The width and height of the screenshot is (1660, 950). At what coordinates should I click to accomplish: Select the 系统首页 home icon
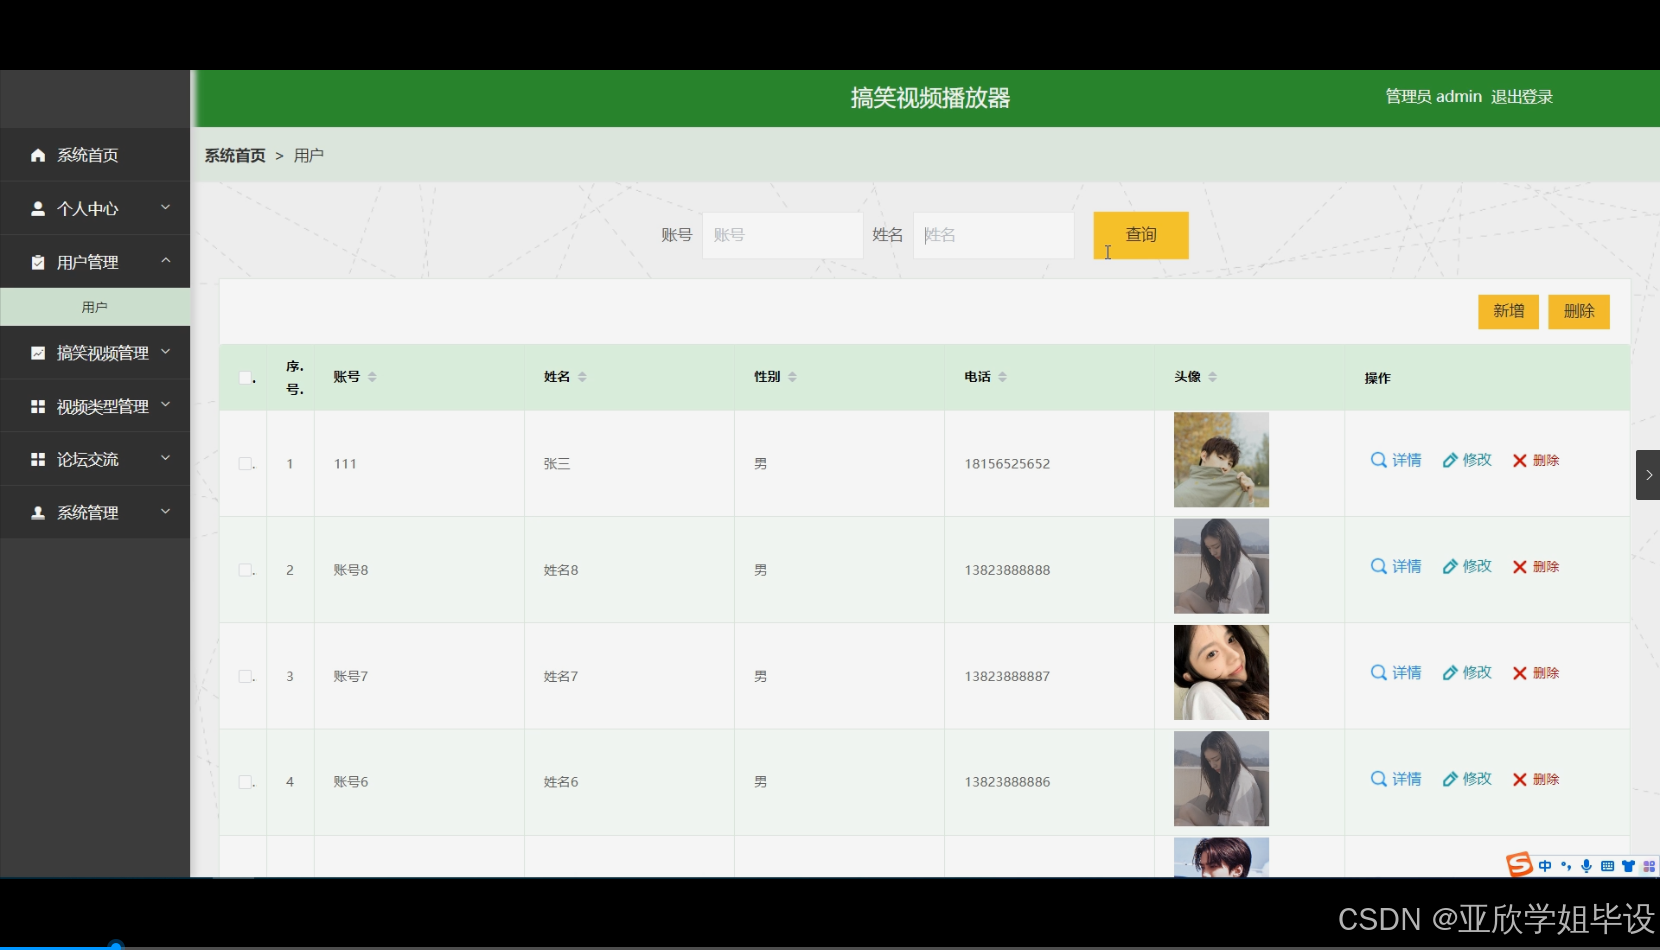point(37,155)
